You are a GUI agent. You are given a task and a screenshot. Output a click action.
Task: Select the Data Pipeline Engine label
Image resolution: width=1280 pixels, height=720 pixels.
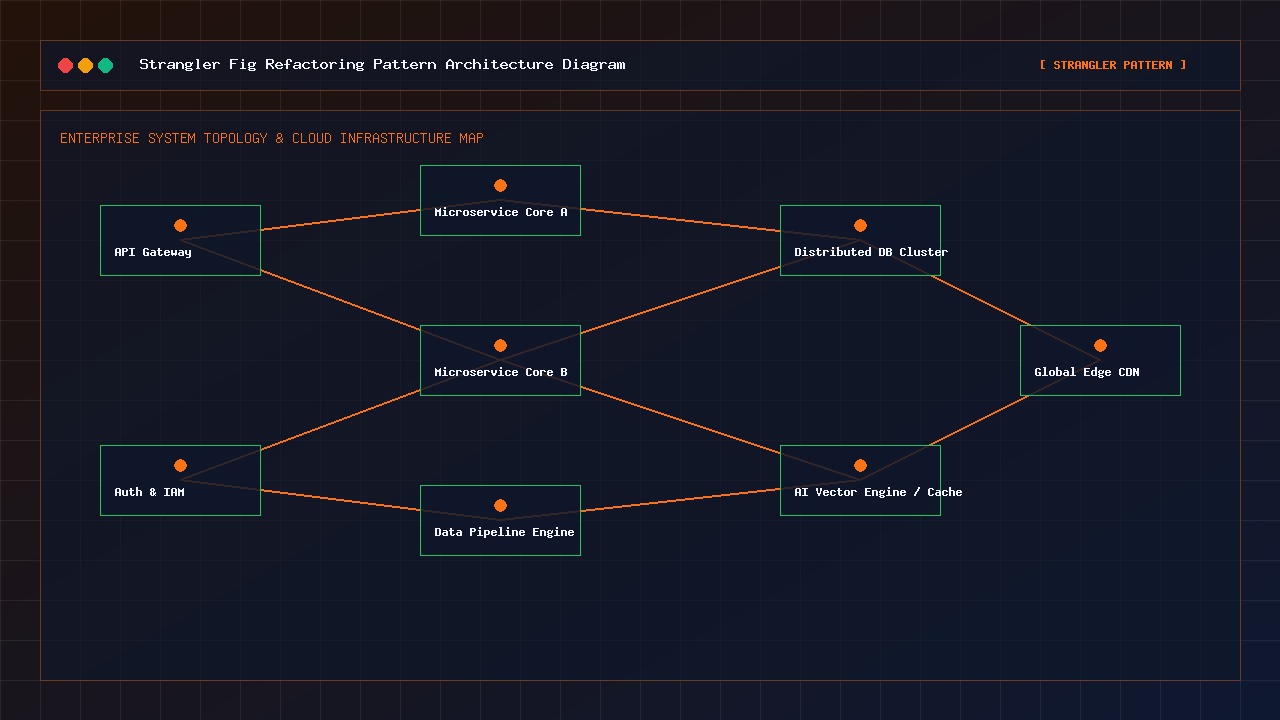tap(504, 532)
